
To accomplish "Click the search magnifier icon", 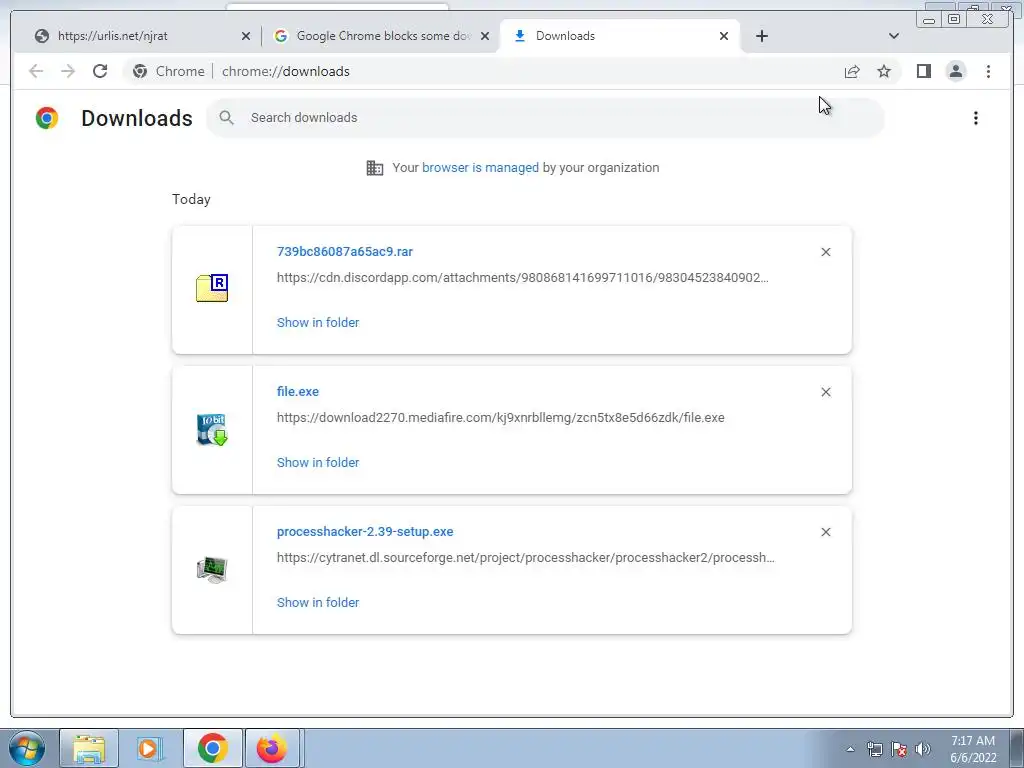I will coord(227,118).
